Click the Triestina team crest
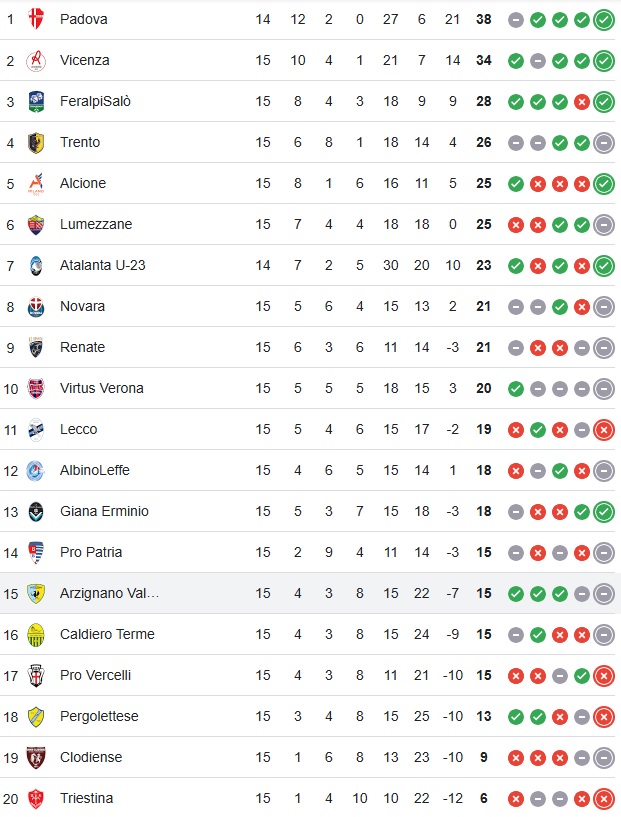621x817 pixels. 36,799
